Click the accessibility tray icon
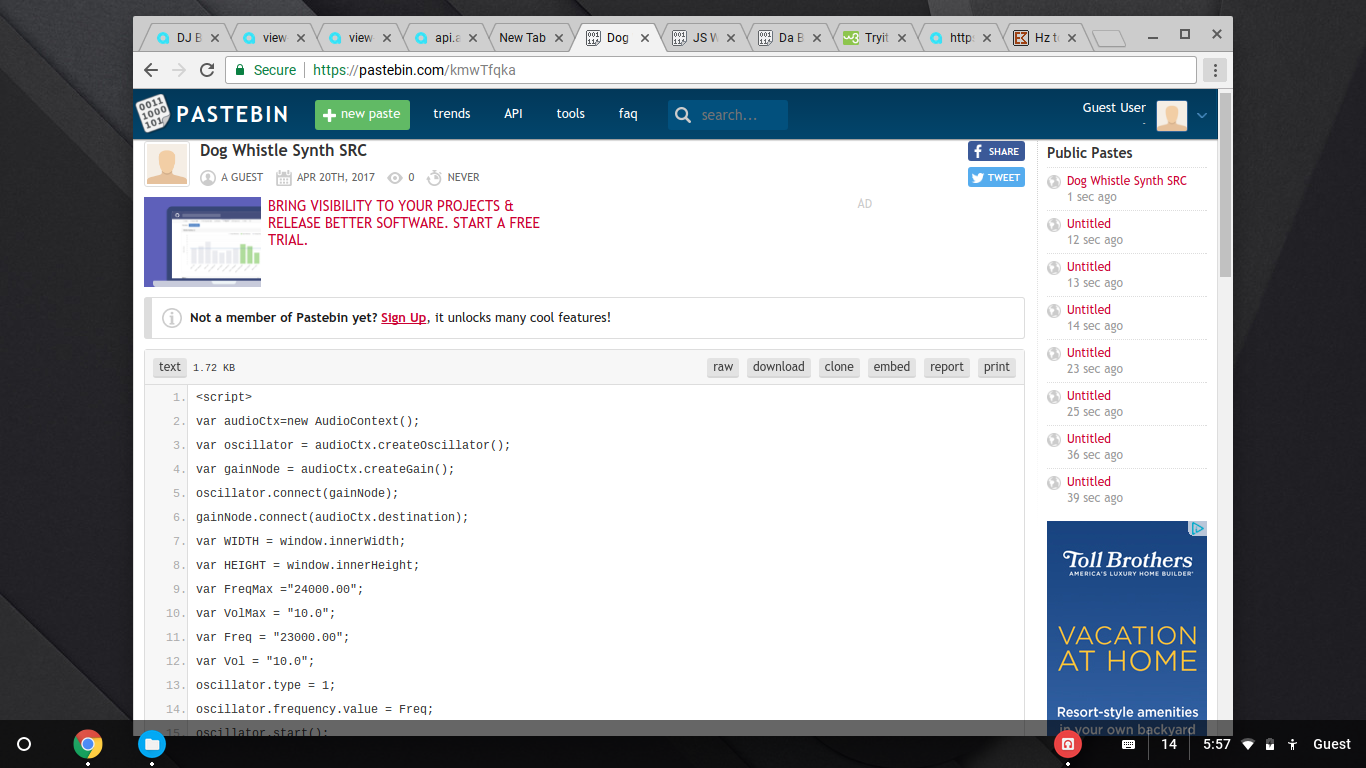Viewport: 1366px width, 768px height. pos(1293,744)
